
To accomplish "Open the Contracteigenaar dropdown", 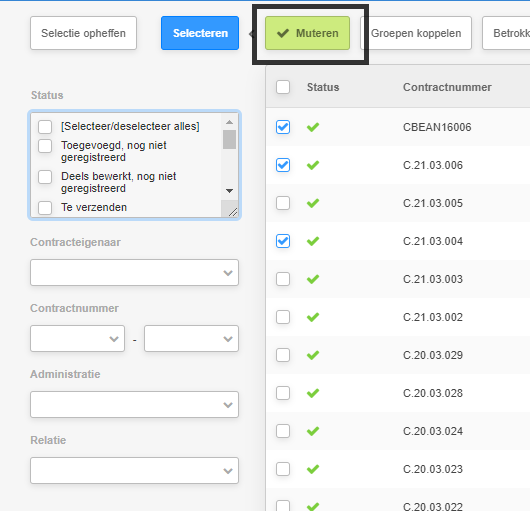I will (135, 273).
